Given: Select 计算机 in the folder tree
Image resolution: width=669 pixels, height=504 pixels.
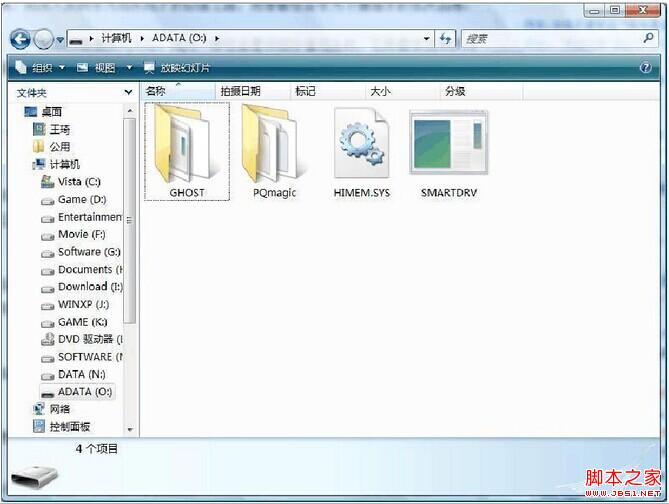Looking at the screenshot, I should [x=65, y=164].
